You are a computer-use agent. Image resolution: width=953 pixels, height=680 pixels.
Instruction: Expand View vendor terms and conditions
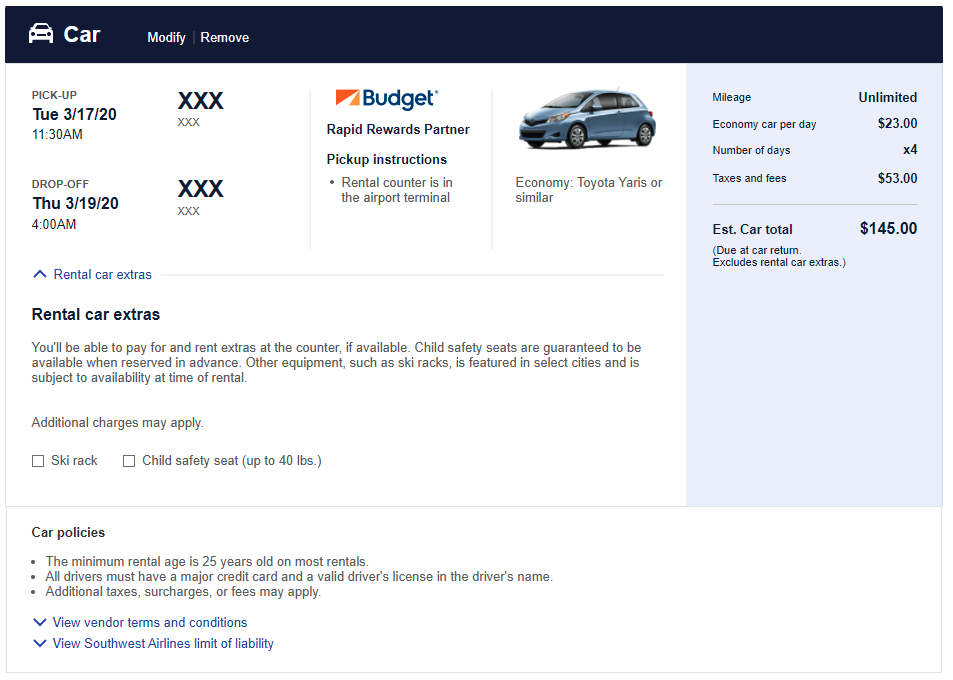(x=149, y=622)
